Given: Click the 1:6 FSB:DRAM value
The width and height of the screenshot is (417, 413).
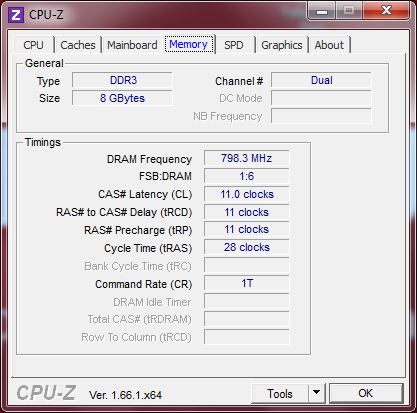Looking at the screenshot, I should (x=247, y=176).
